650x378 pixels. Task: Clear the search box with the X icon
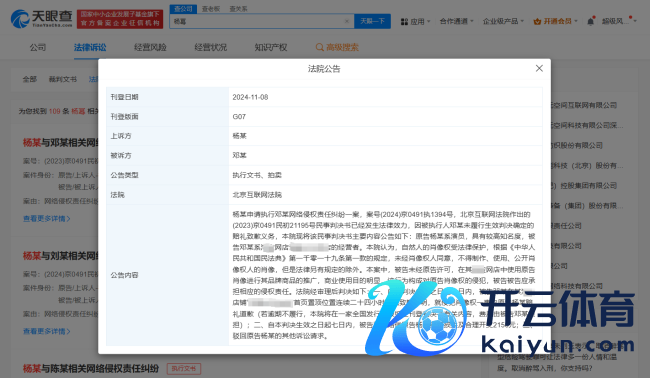pyautogui.click(x=347, y=21)
